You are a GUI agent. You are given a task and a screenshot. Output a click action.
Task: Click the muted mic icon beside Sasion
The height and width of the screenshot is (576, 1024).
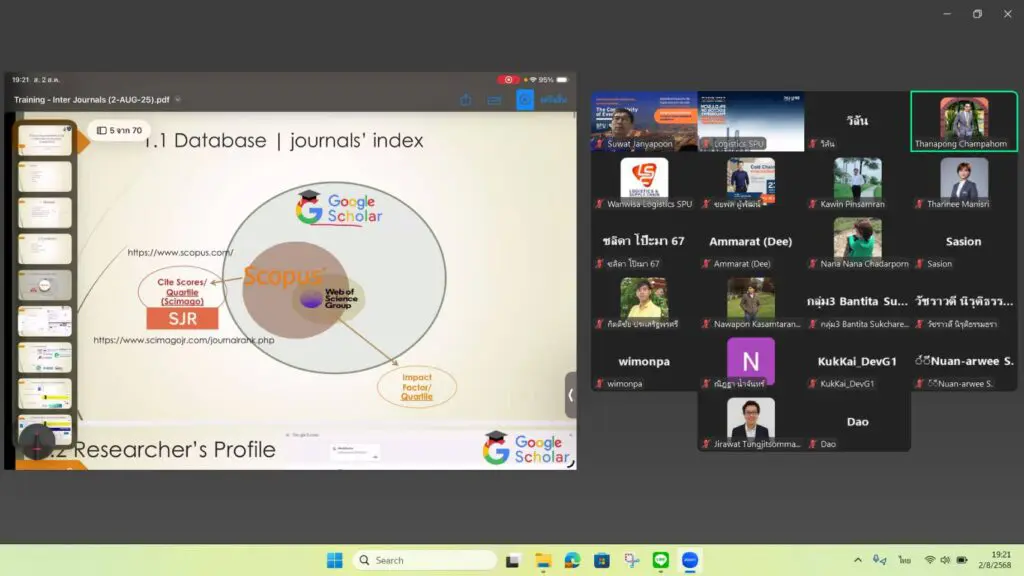tap(919, 264)
